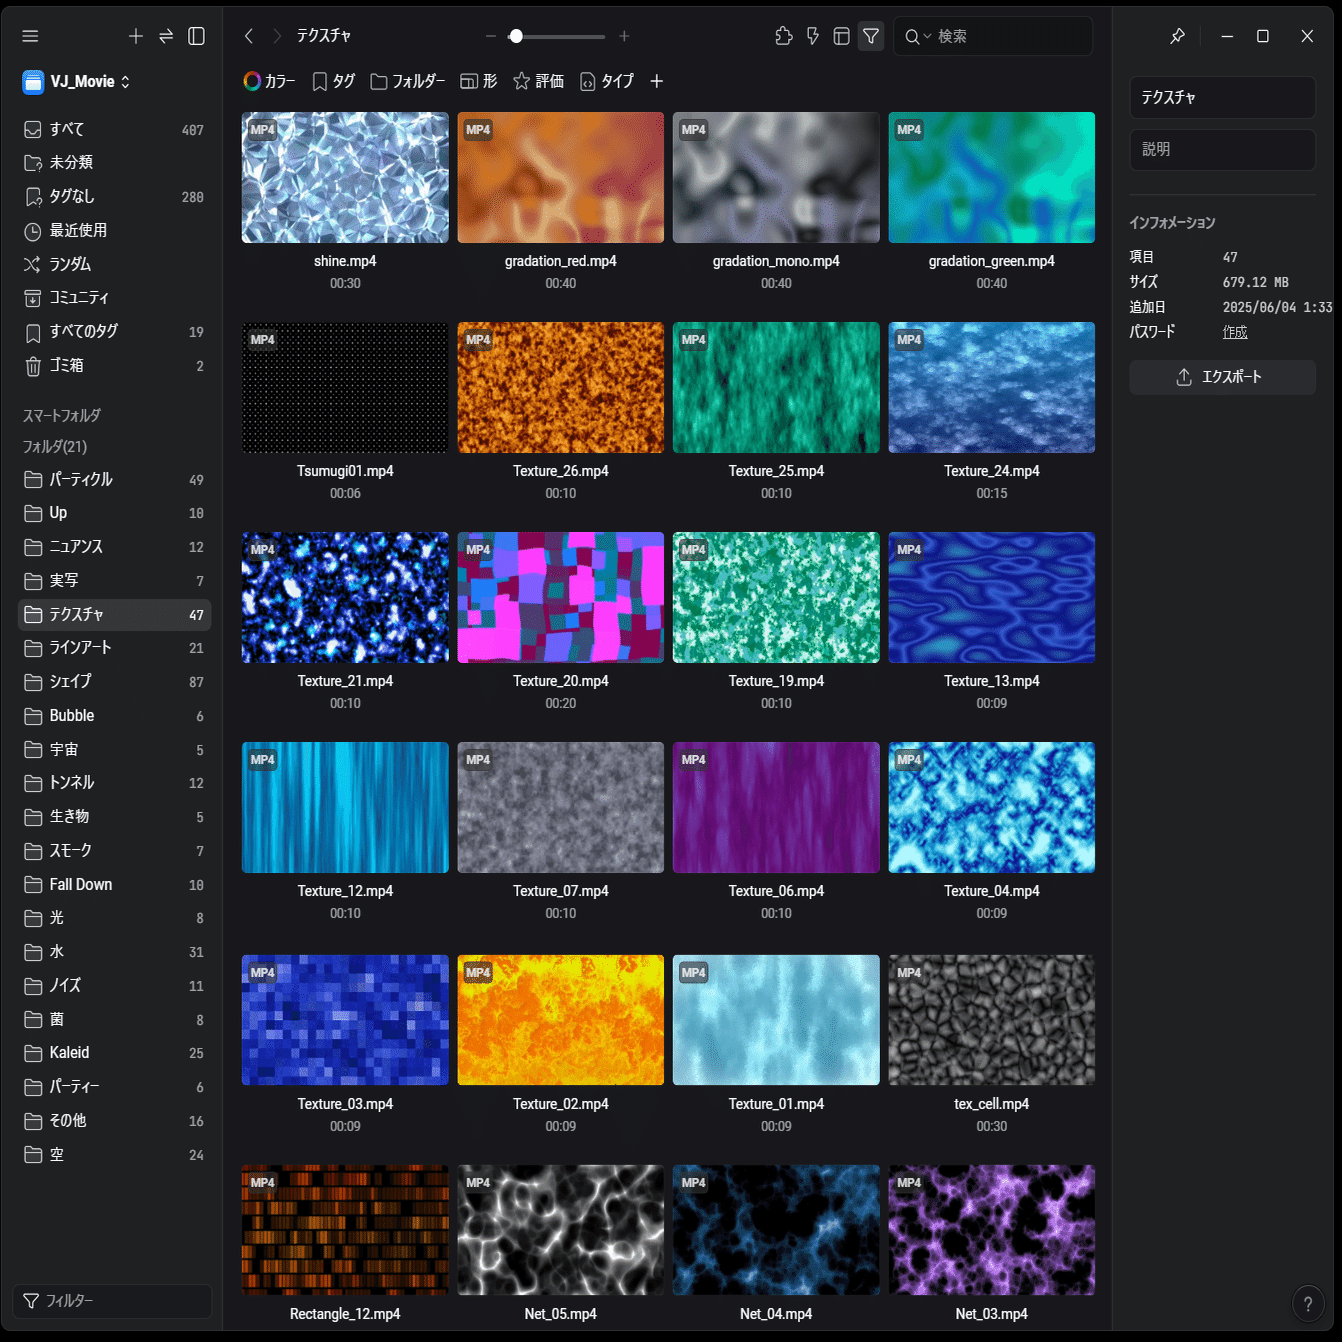Image resolution: width=1342 pixels, height=1342 pixels.
Task: Open the Fall Down folder
Action: [x=114, y=885]
